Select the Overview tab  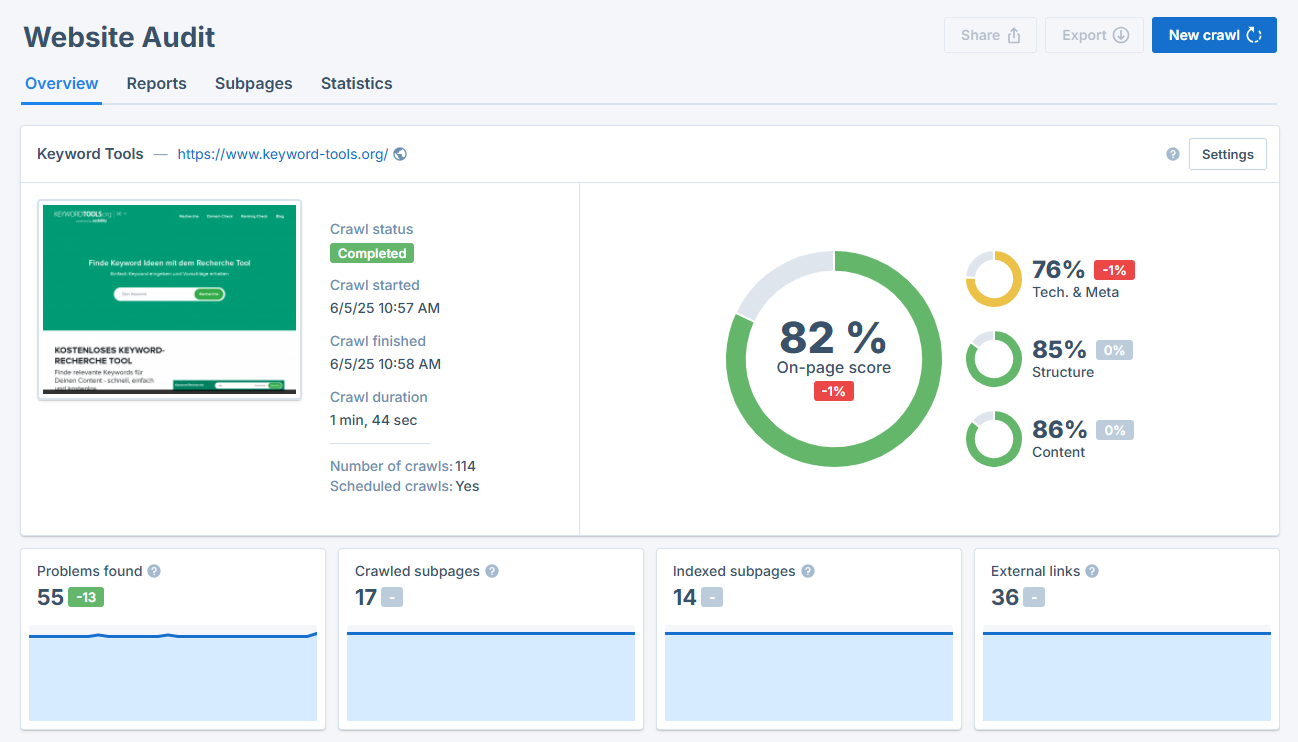(x=61, y=84)
